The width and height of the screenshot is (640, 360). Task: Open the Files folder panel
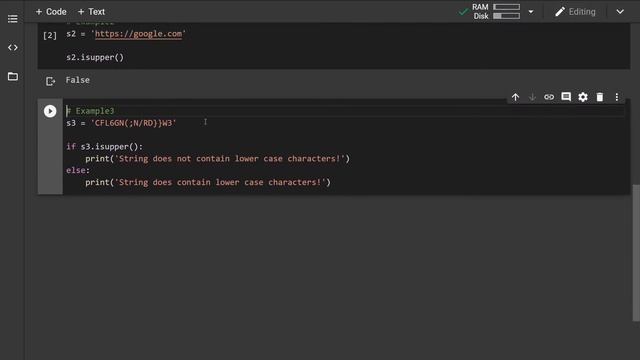(x=13, y=76)
